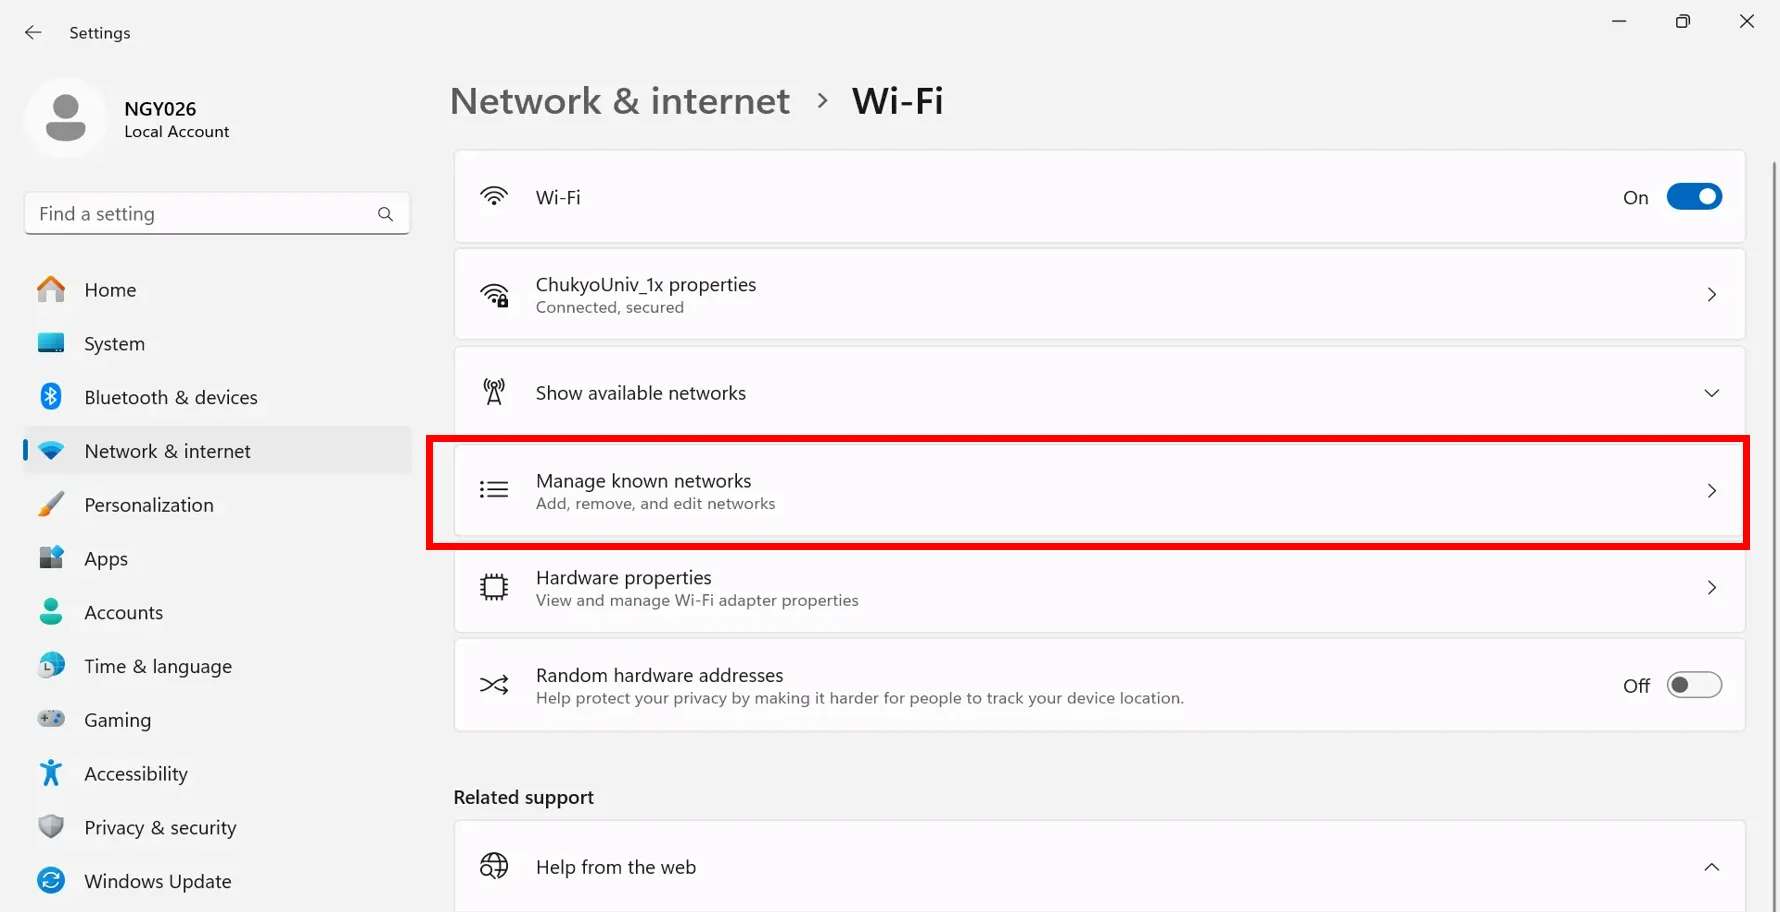Select Accounts in the sidebar
This screenshot has width=1780, height=912.
[x=123, y=612]
